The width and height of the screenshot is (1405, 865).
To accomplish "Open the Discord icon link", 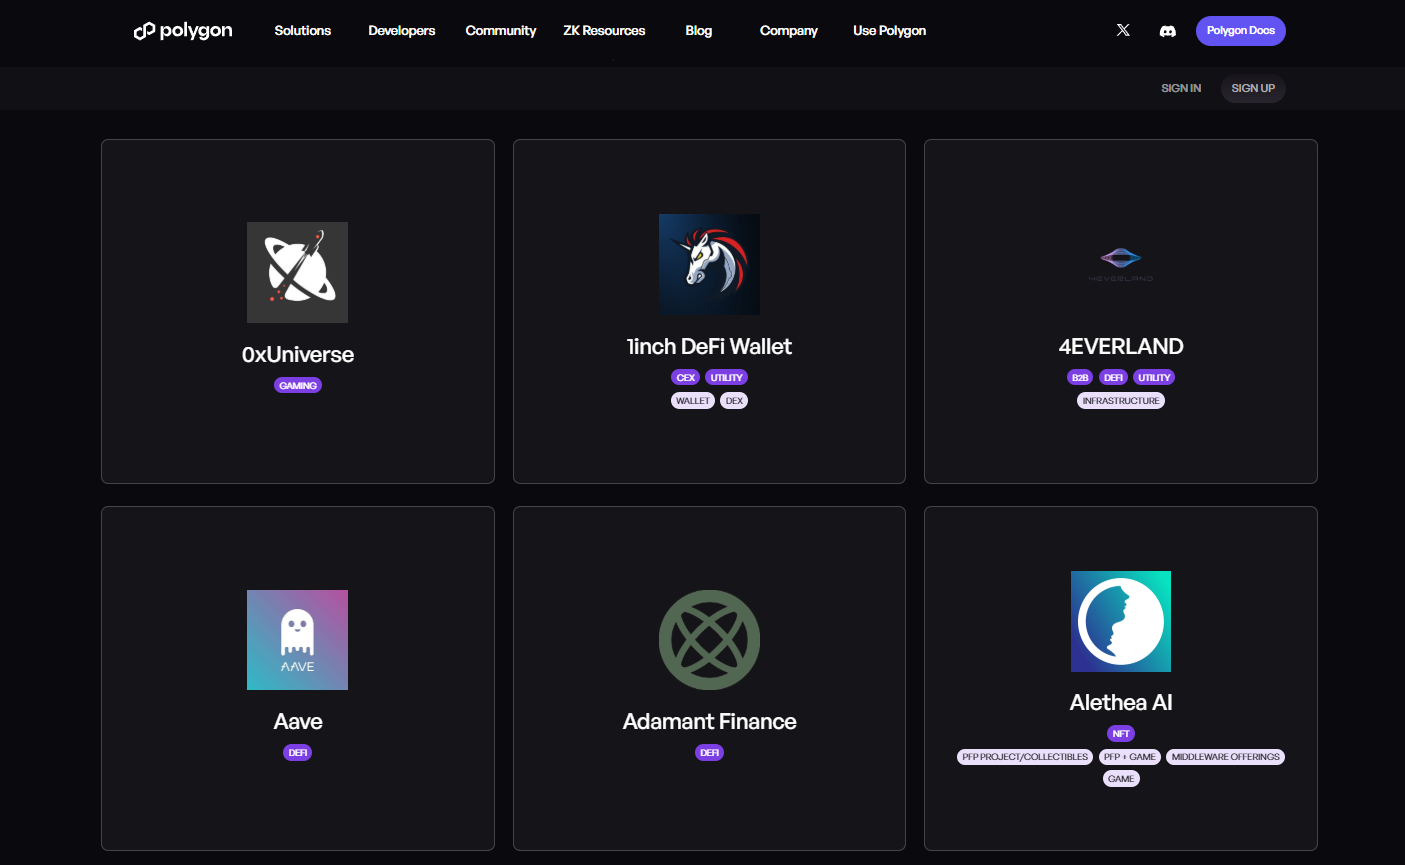I will click(1167, 31).
